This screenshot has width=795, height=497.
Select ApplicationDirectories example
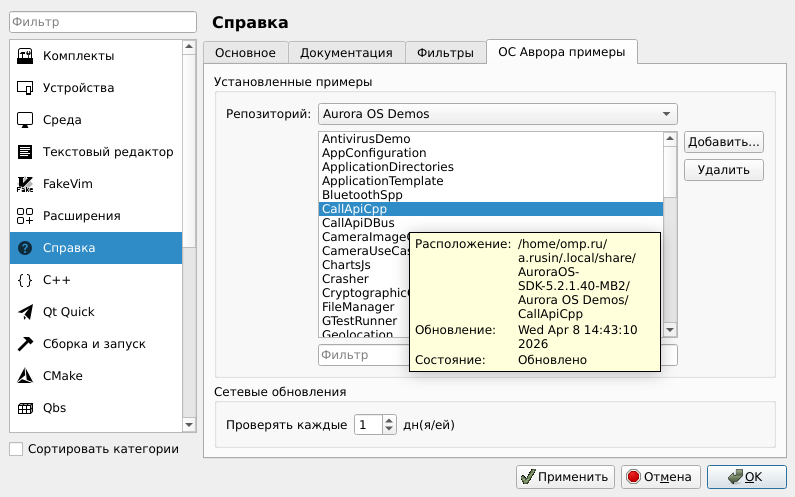click(490, 167)
